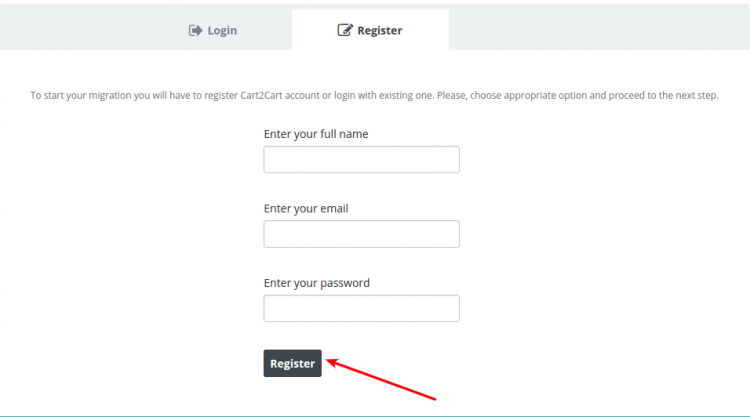Click the red arrow annotation
The height and width of the screenshot is (417, 750).
381,379
